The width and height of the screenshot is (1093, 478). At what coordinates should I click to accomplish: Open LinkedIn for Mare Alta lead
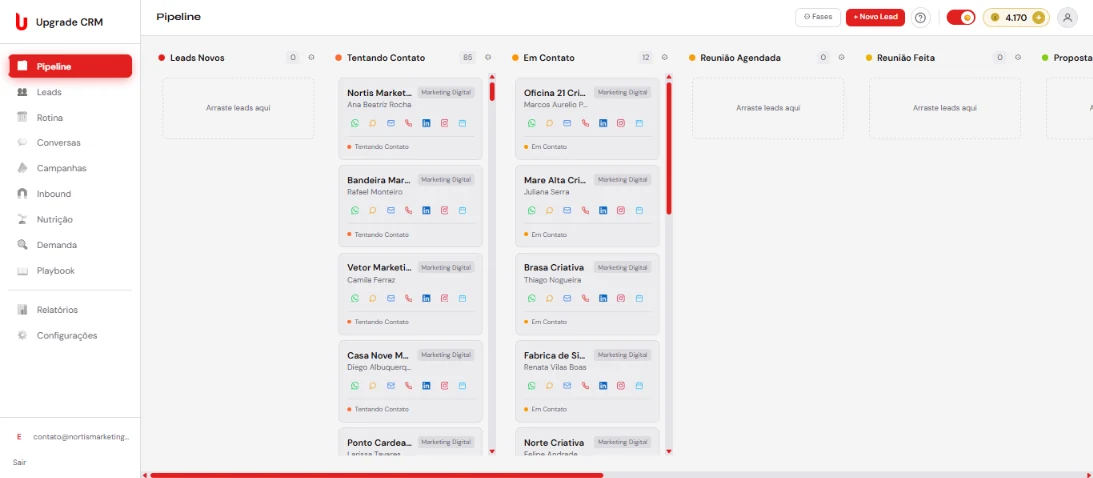tap(603, 210)
